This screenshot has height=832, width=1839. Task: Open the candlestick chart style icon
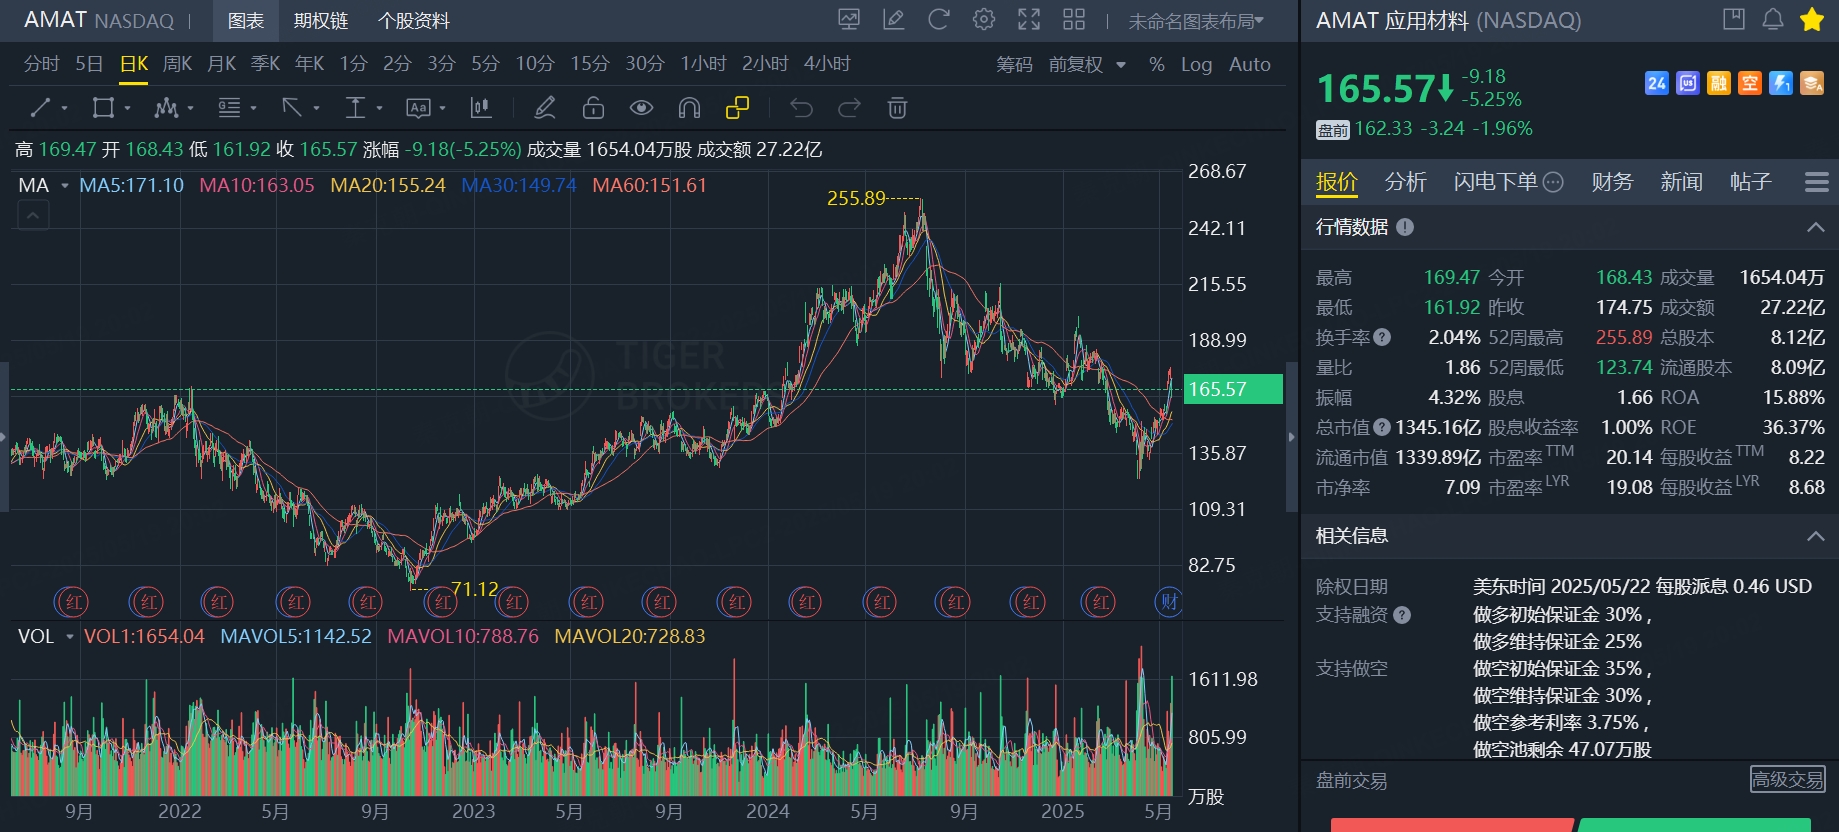click(481, 108)
